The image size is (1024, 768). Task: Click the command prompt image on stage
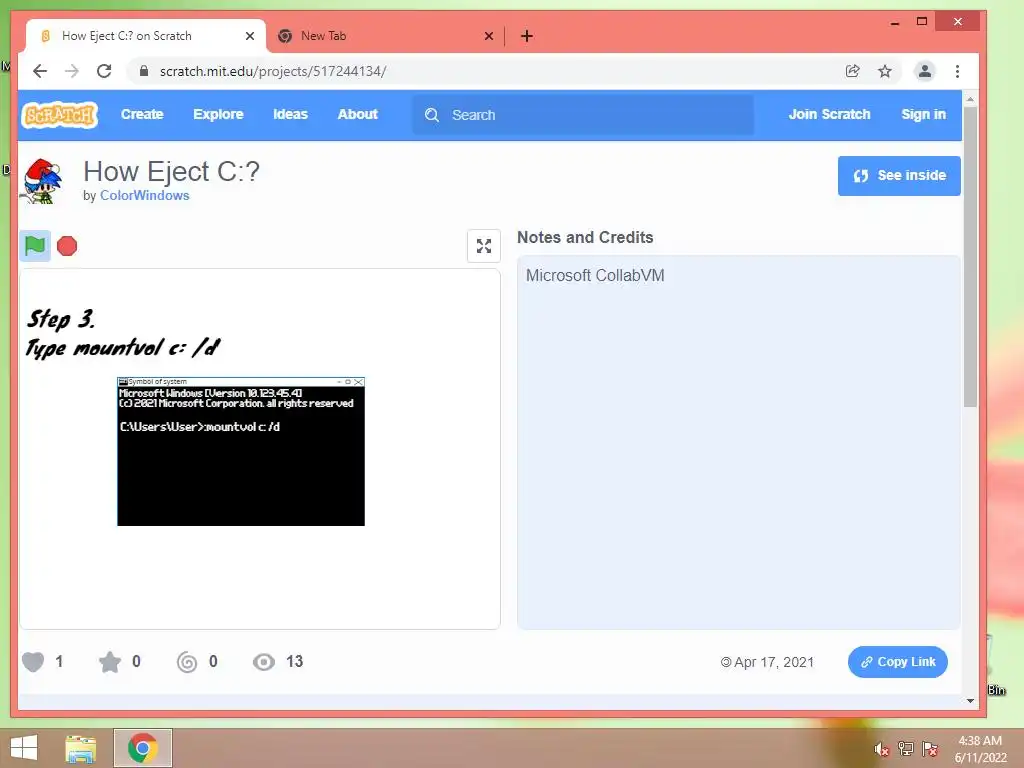241,451
